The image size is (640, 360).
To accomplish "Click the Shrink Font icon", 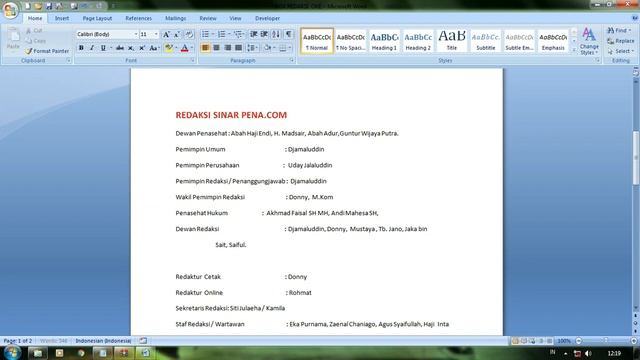I will point(177,34).
